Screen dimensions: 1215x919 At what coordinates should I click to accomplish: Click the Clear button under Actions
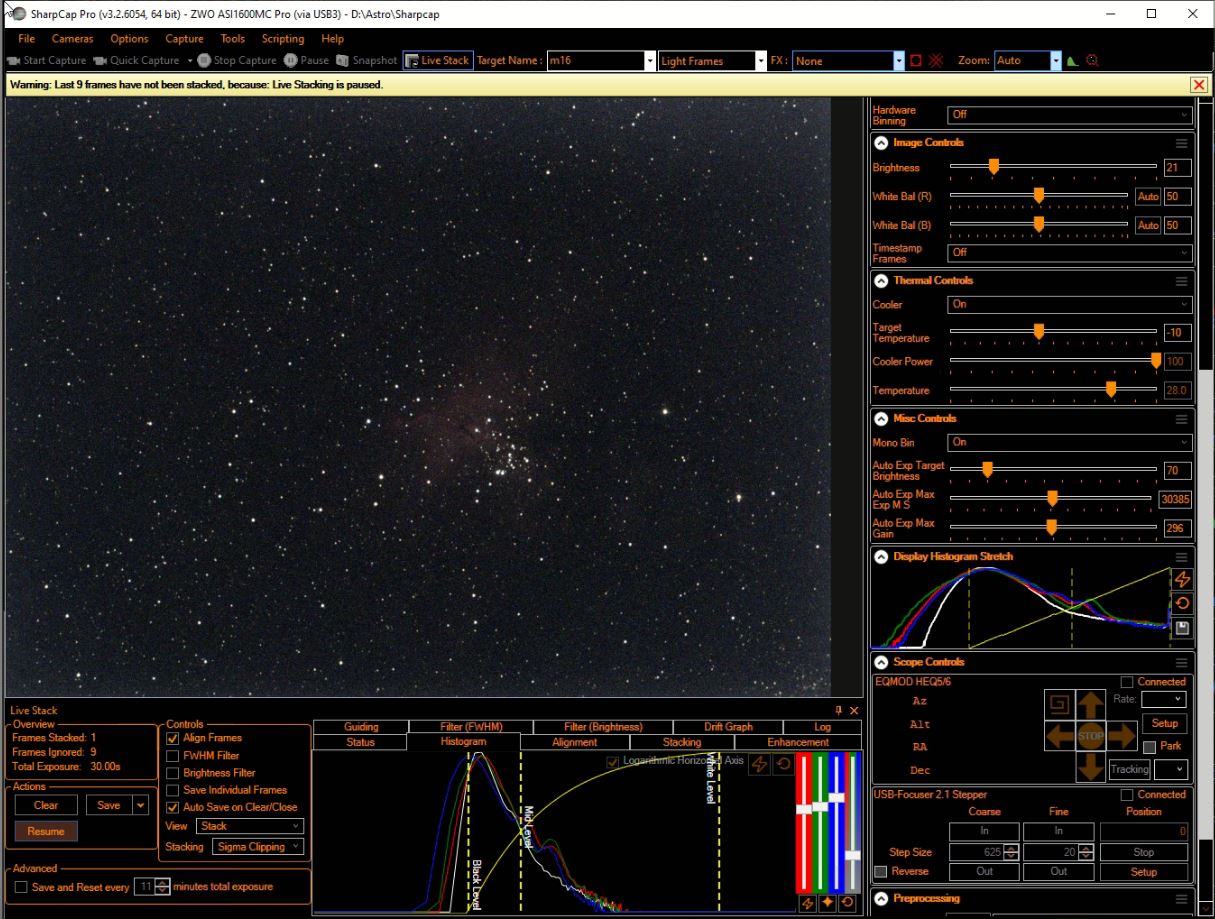click(x=45, y=804)
